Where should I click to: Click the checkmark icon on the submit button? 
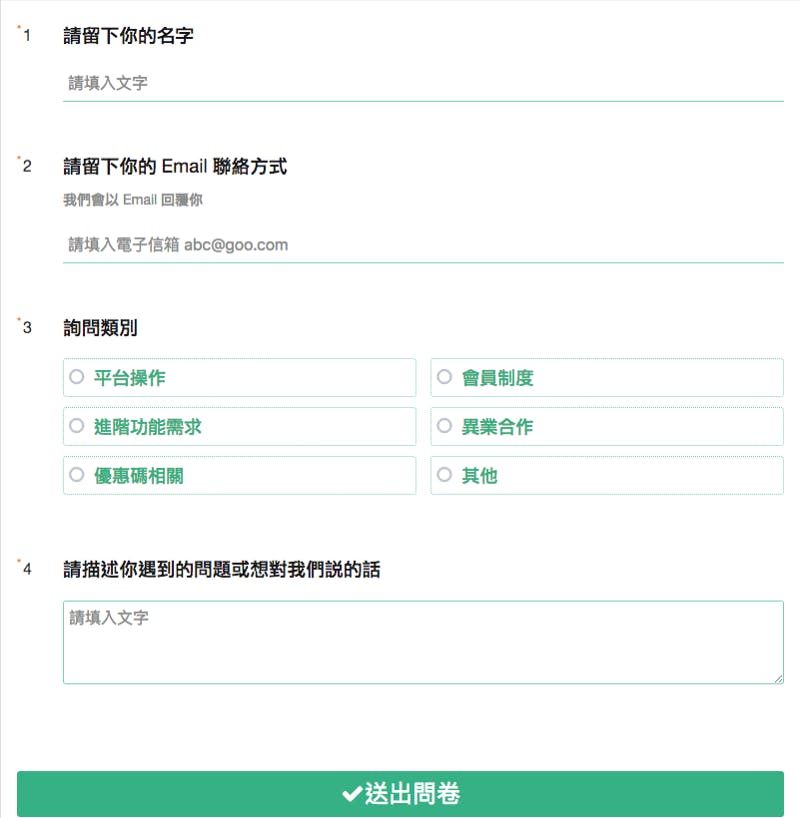pos(351,794)
